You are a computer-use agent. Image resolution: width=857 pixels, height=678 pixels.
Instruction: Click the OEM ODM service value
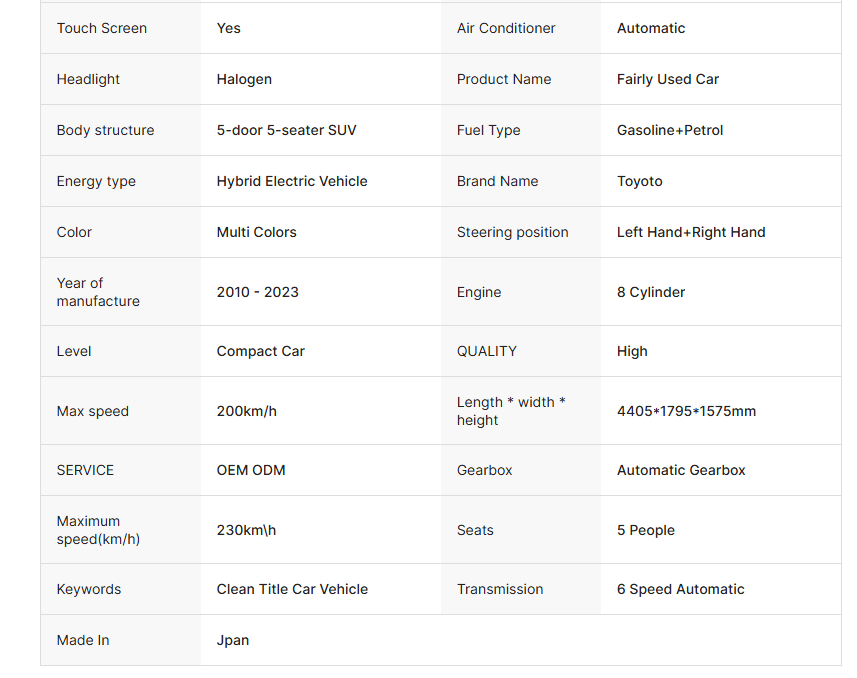(x=251, y=470)
